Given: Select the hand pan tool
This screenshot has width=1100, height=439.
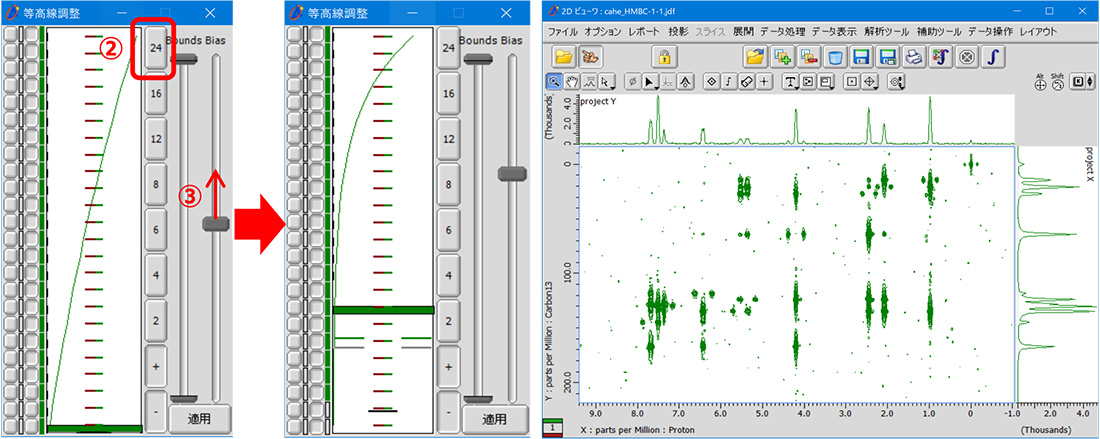Looking at the screenshot, I should pos(575,82).
